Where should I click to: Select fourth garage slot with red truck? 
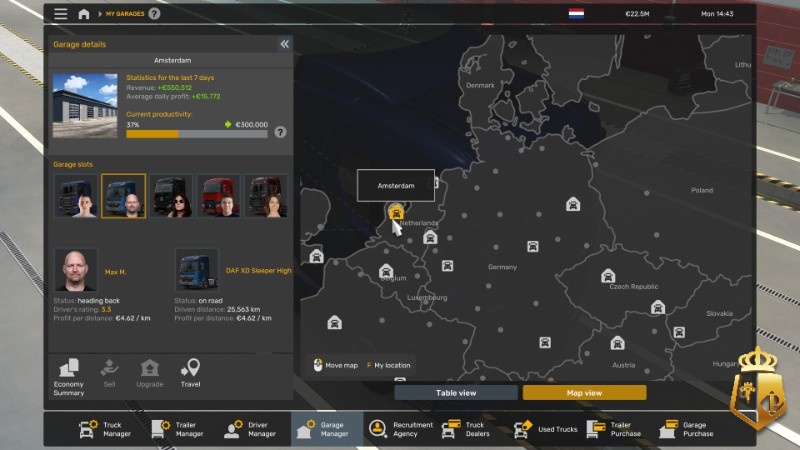(x=218, y=196)
